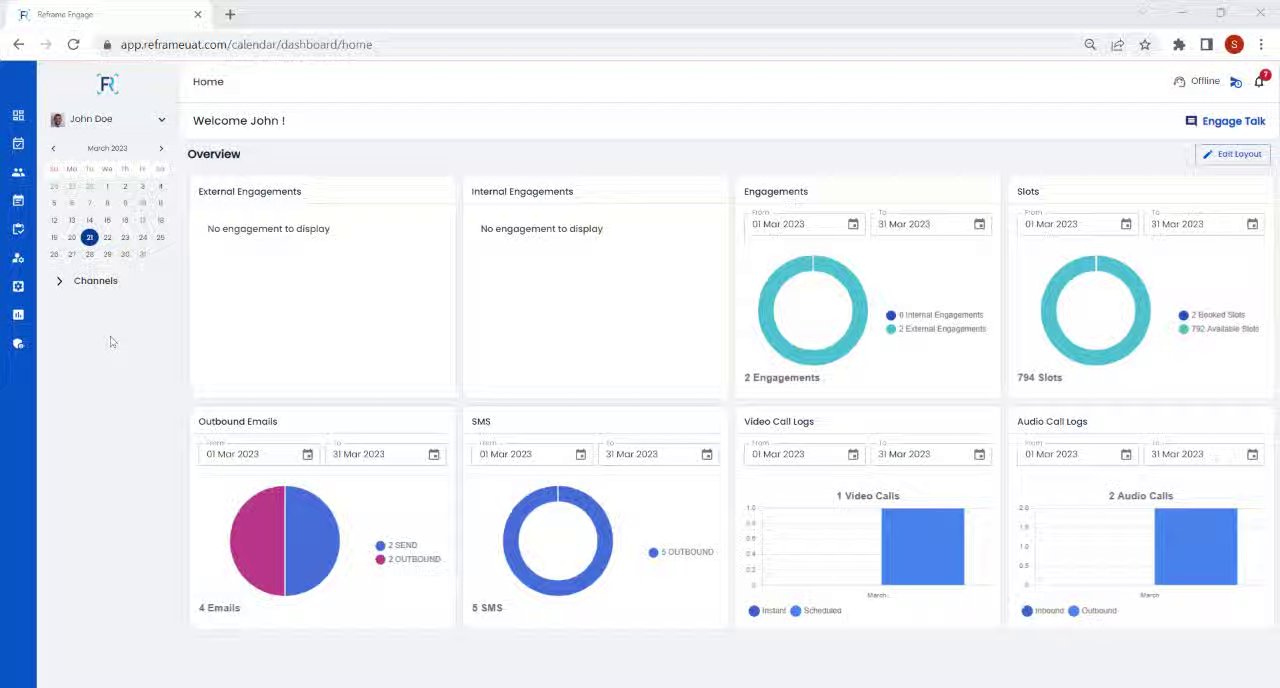Open Audio Call Logs To calendar icon
Screen dimensions: 1280x688
click(1252, 454)
